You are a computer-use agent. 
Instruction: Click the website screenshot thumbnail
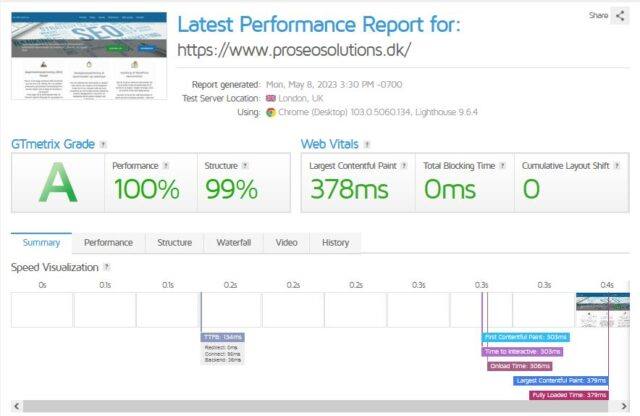tap(89, 56)
